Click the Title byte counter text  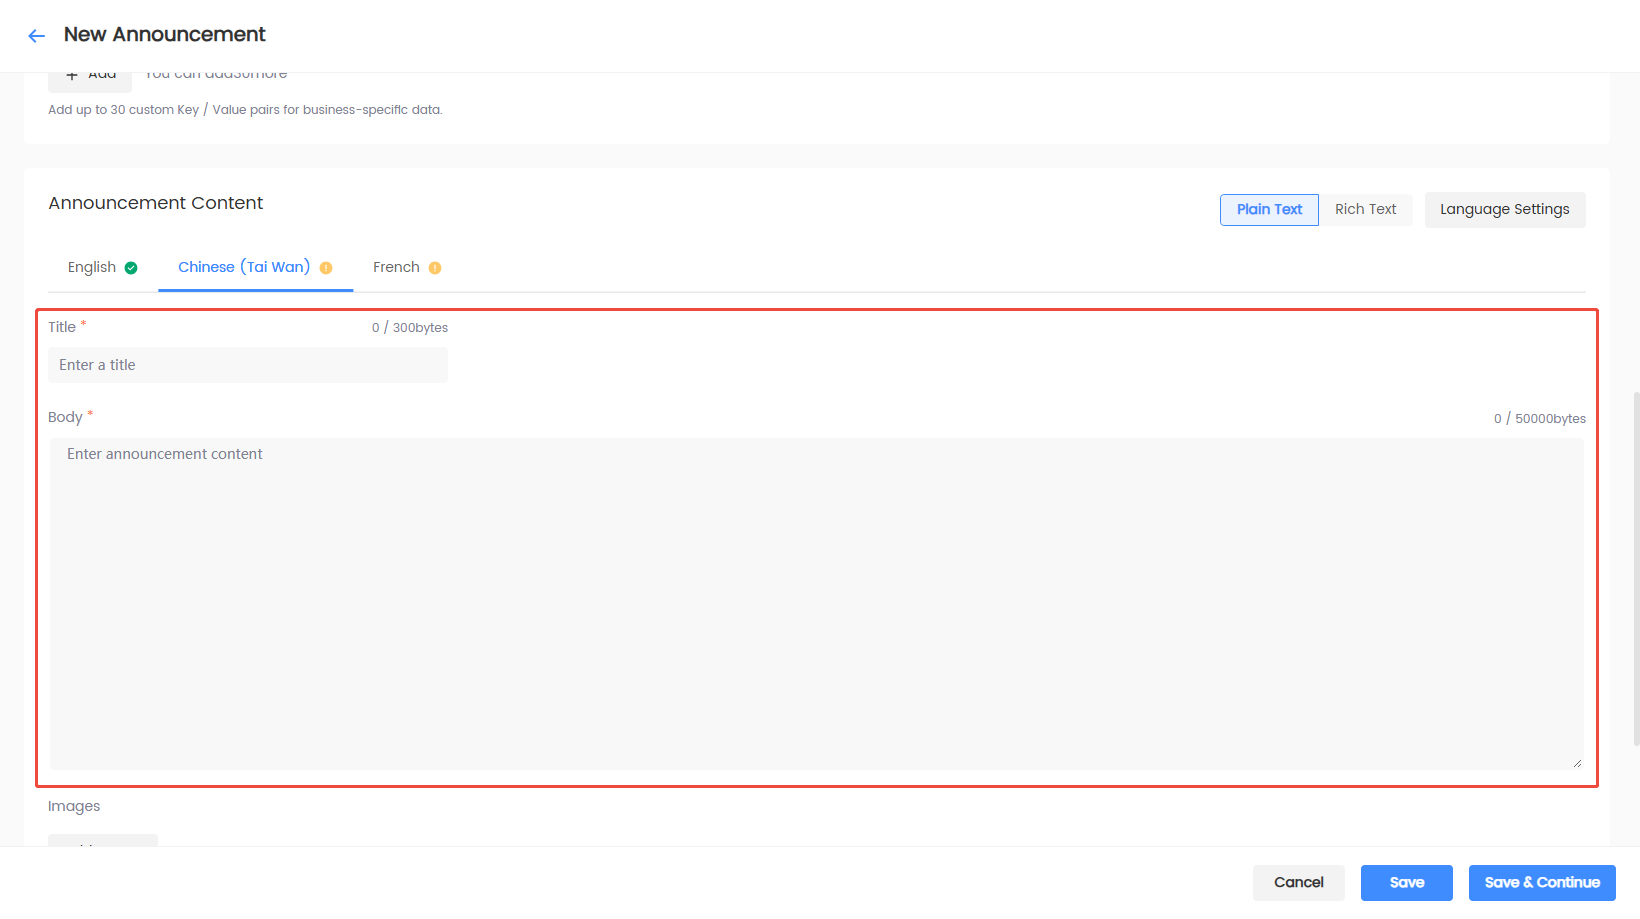point(410,328)
